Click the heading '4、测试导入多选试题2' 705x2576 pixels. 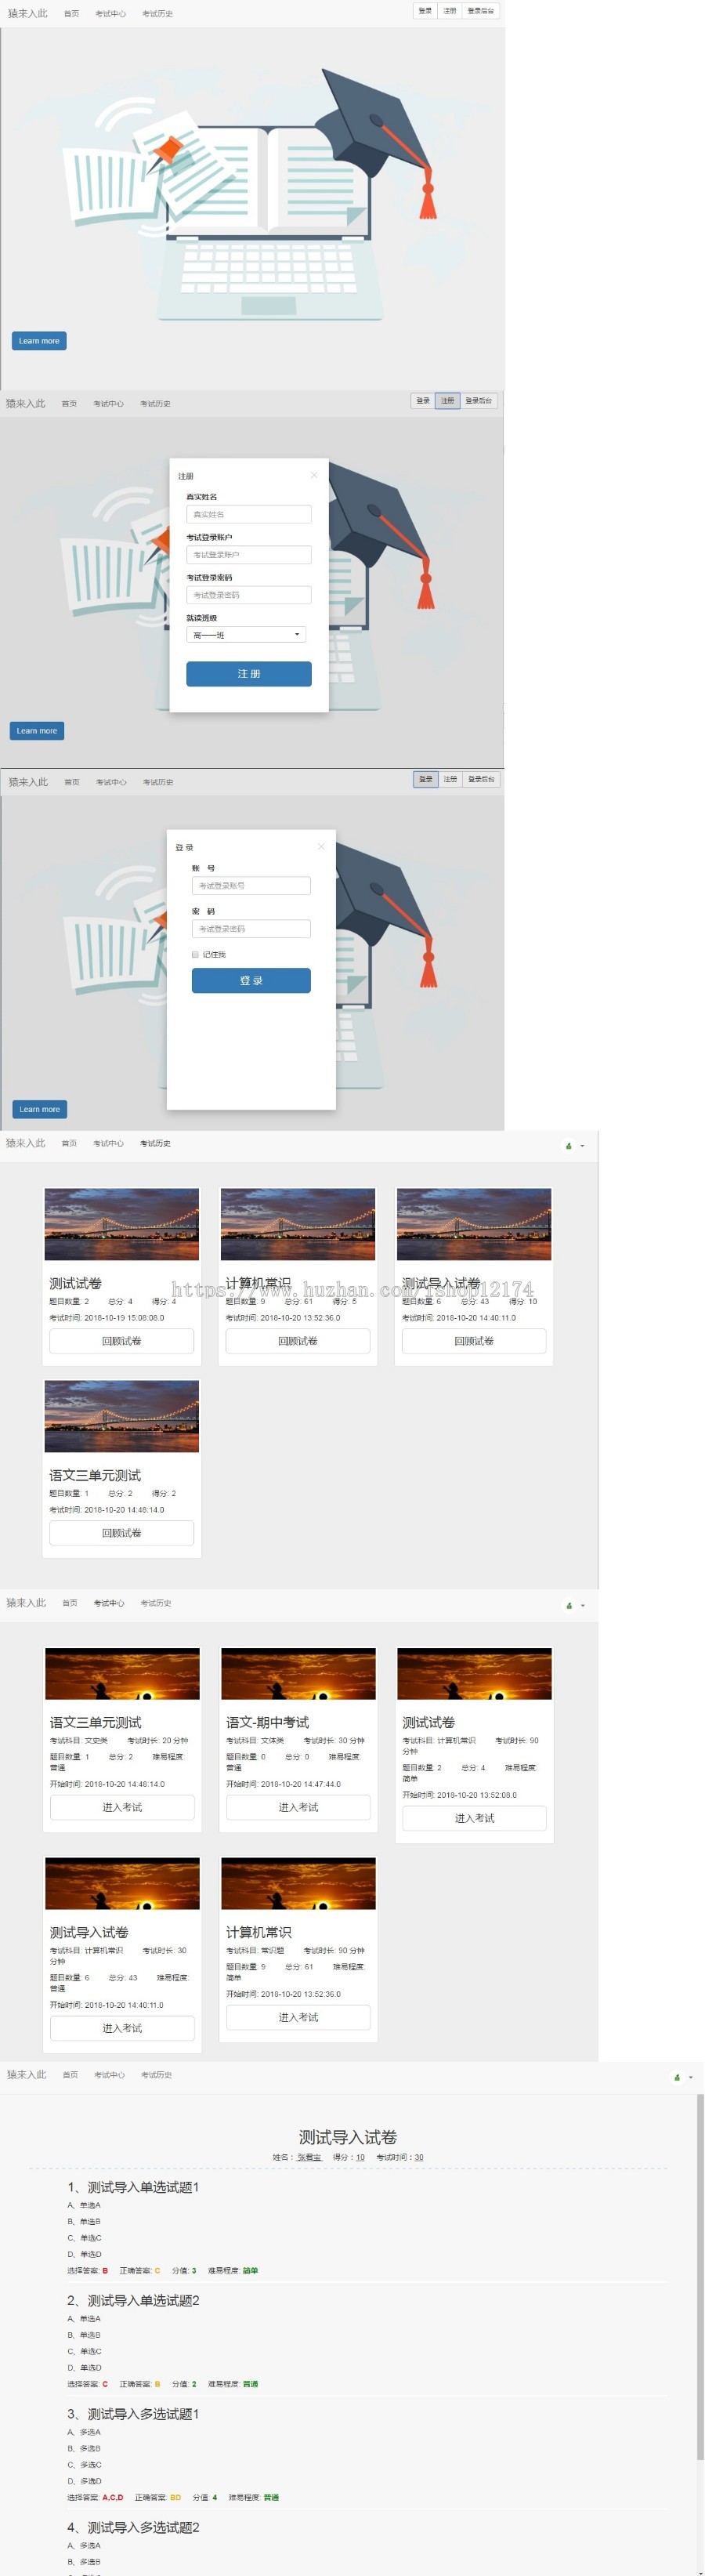click(x=133, y=2527)
